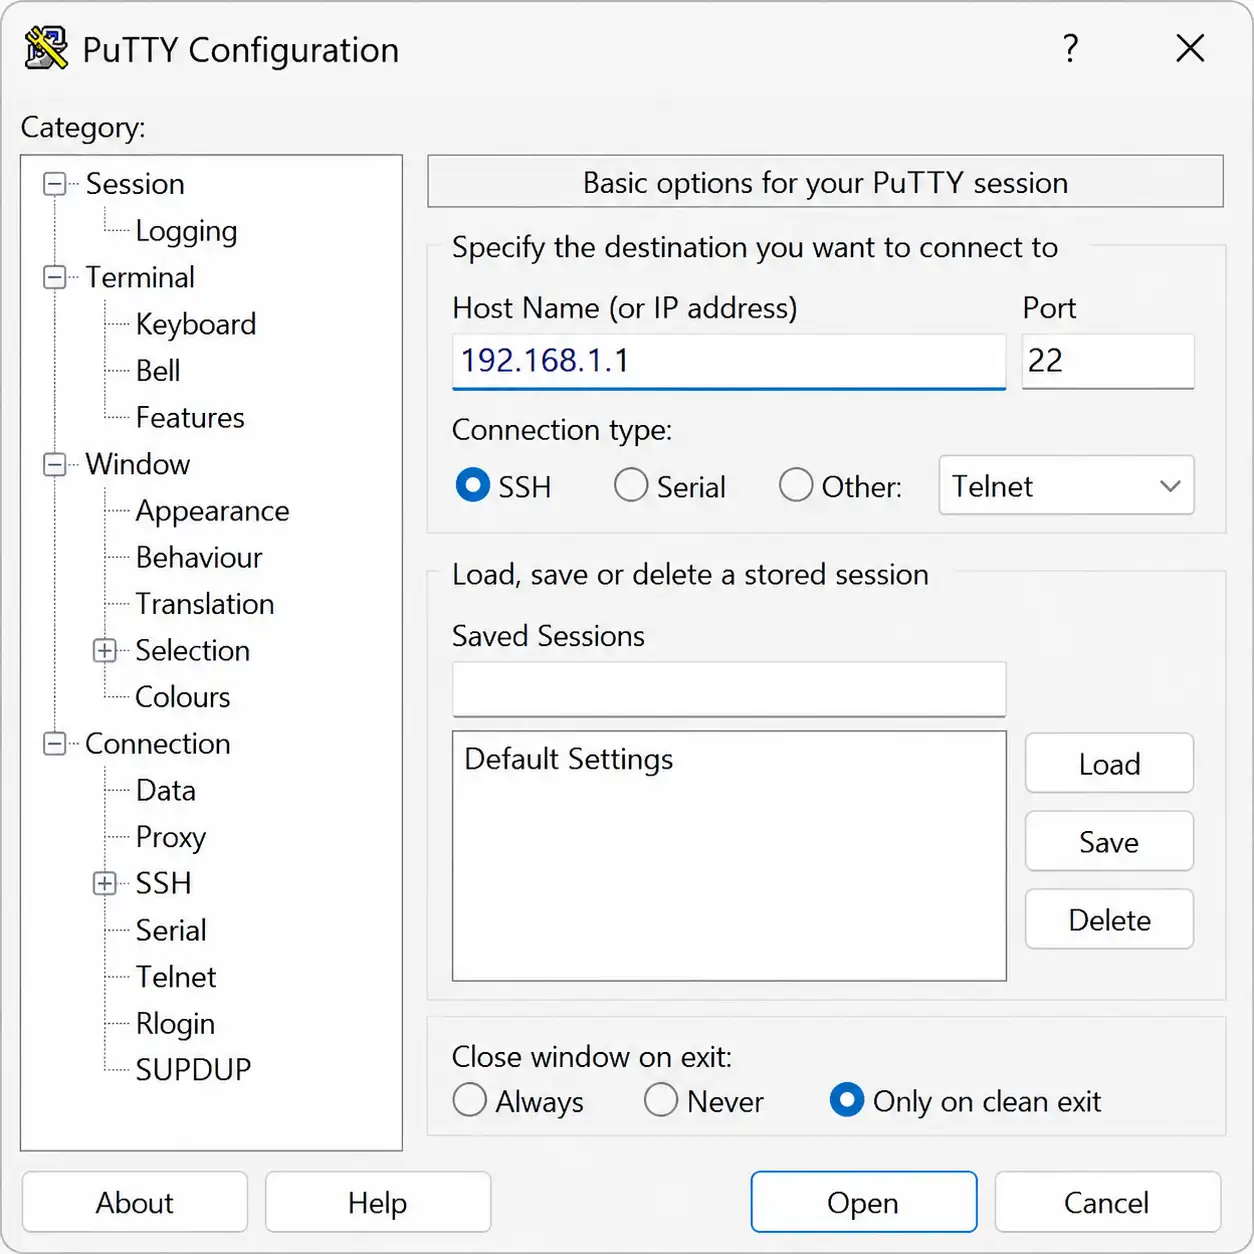Choose Never for close window on exit

661,1100
